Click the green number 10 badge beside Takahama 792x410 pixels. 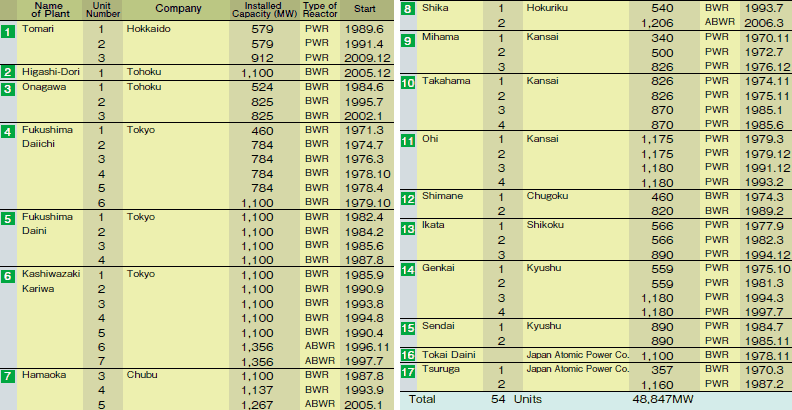click(x=408, y=82)
